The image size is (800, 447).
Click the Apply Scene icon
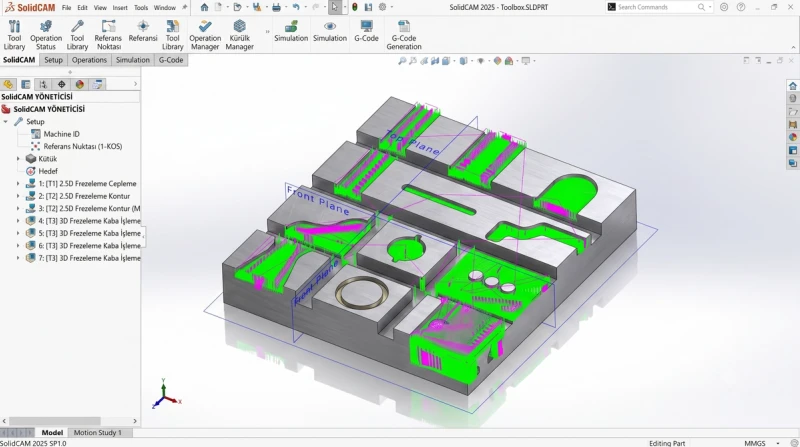click(509, 61)
